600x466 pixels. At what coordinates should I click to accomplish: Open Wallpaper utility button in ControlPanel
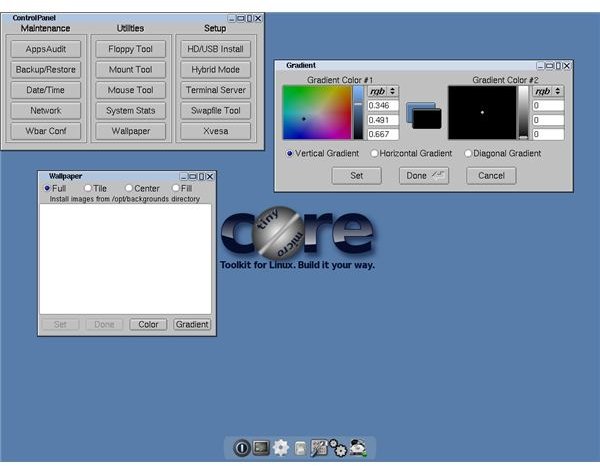[130, 131]
